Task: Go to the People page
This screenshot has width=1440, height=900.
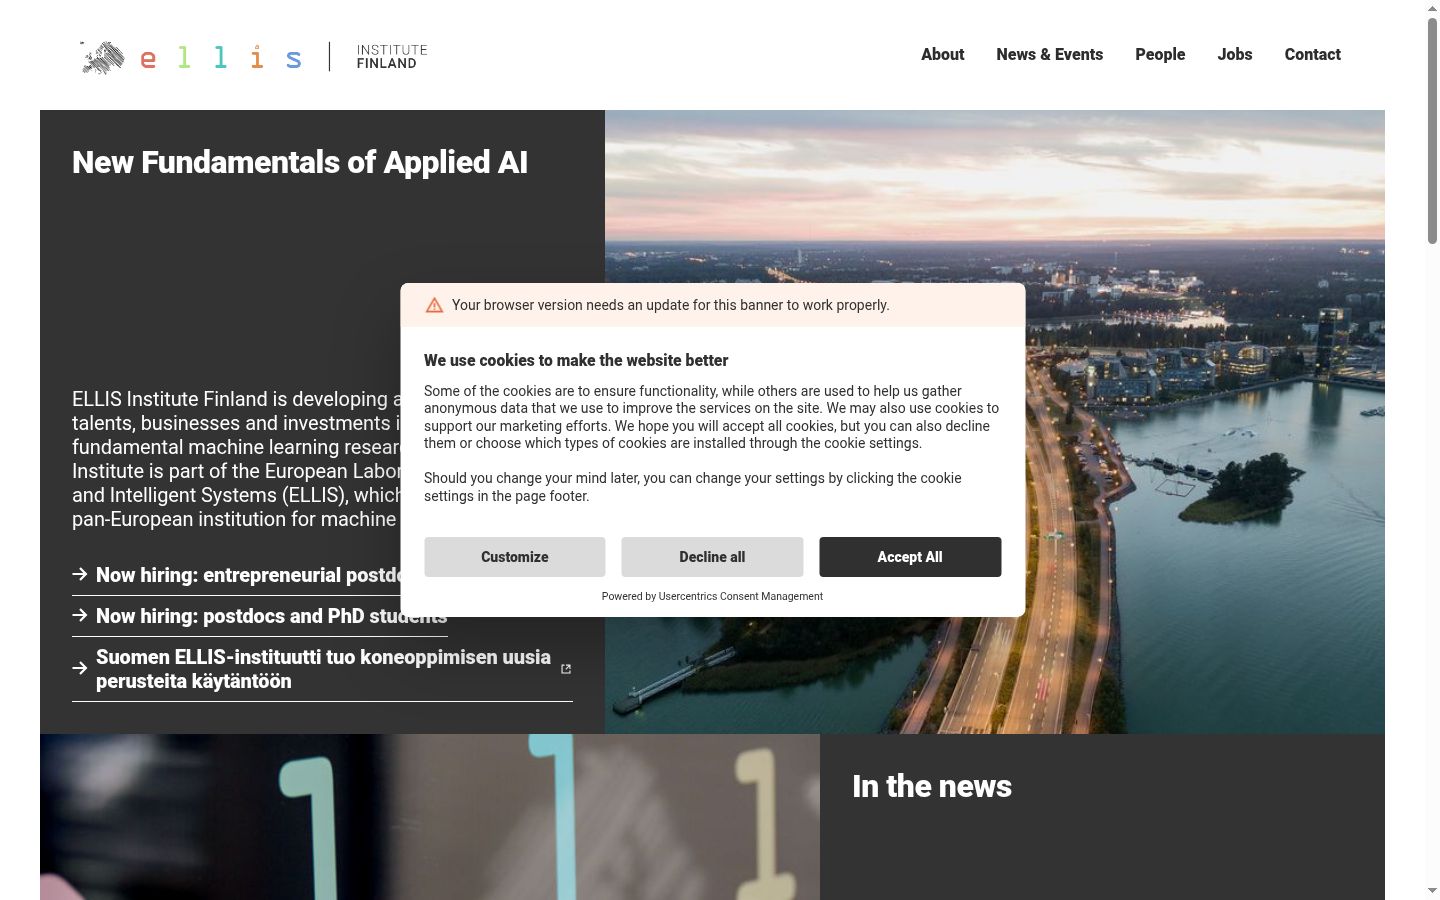Action: (1160, 55)
